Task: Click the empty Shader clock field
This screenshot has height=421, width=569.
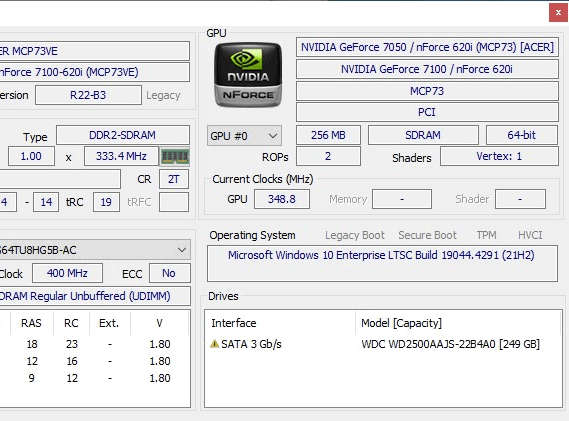Action: point(520,199)
